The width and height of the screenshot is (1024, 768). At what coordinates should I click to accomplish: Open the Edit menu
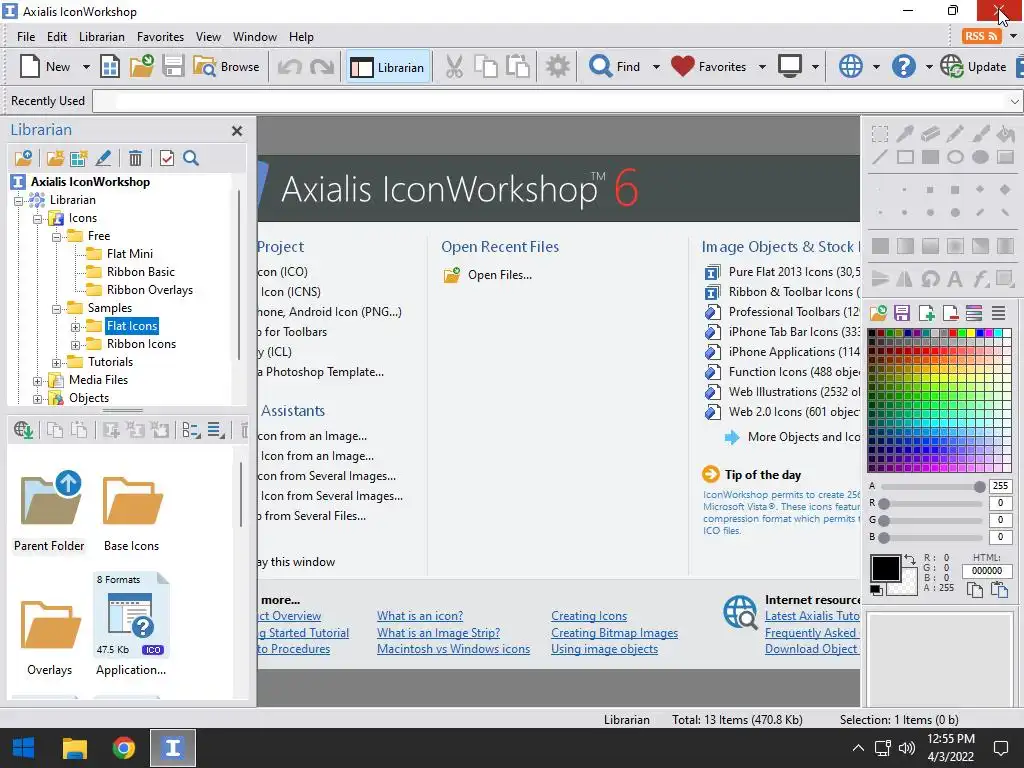(x=57, y=37)
